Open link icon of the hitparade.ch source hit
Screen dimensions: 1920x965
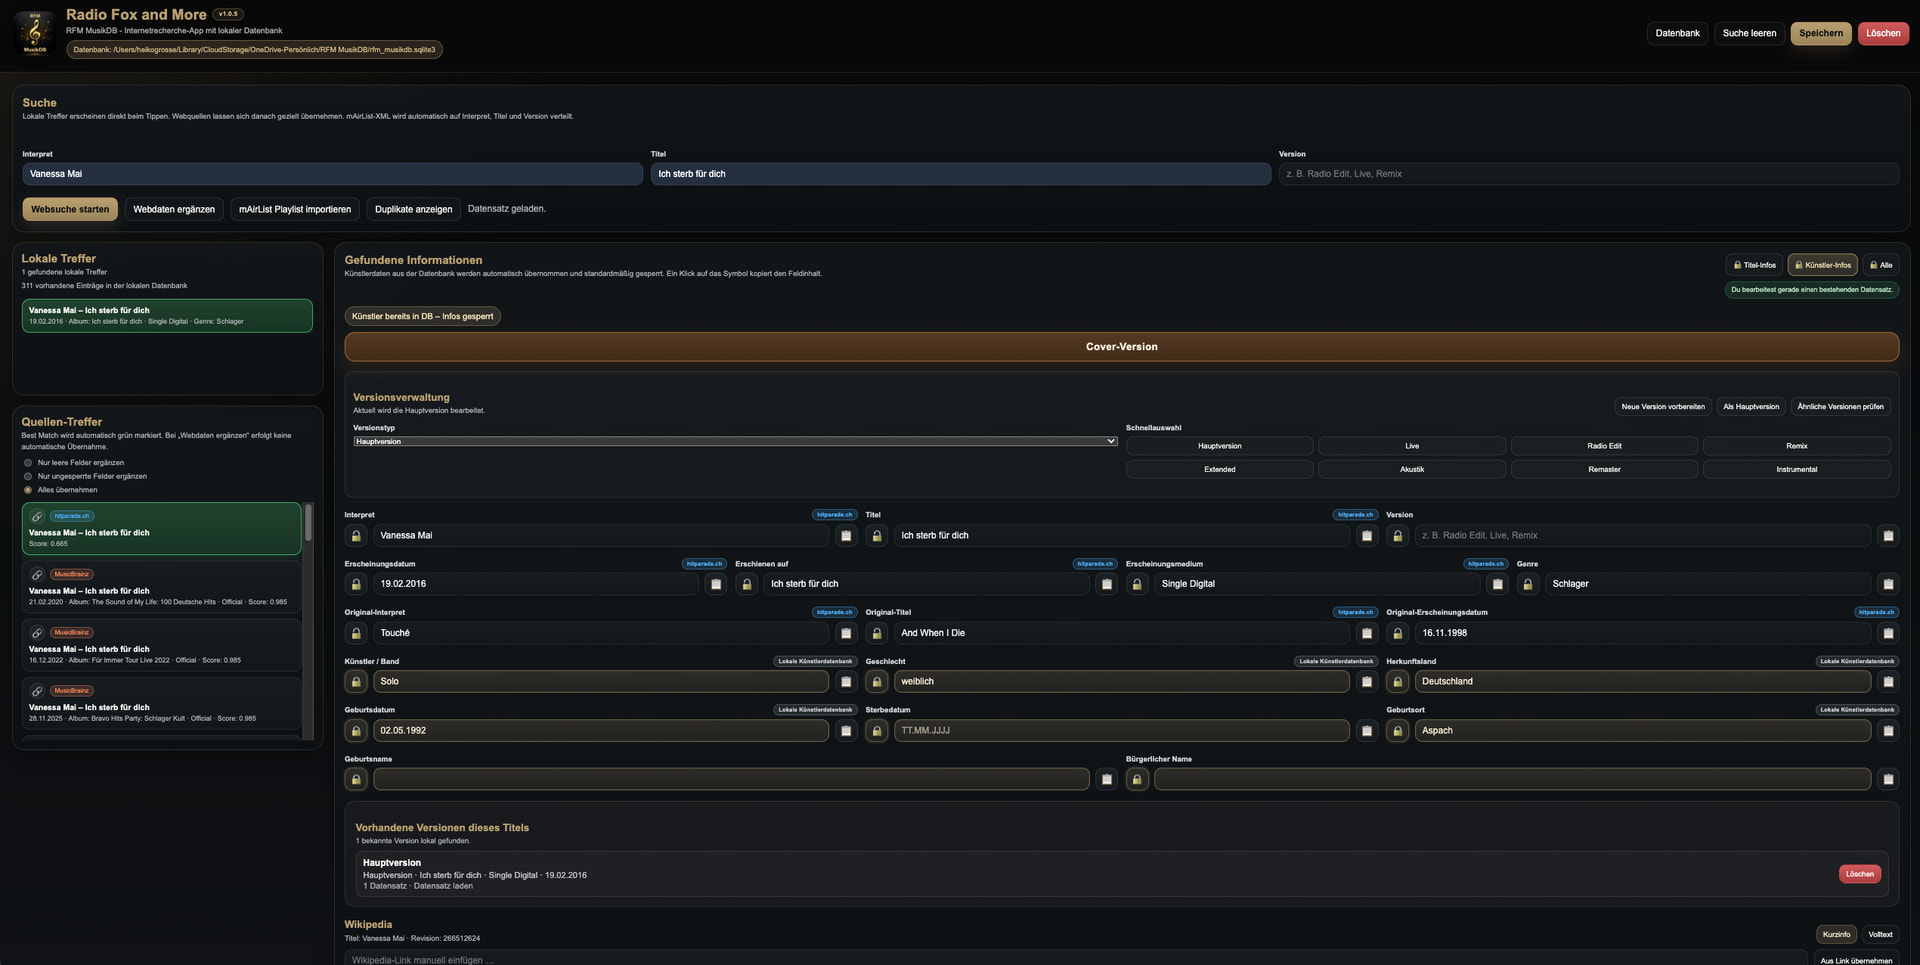(x=37, y=517)
